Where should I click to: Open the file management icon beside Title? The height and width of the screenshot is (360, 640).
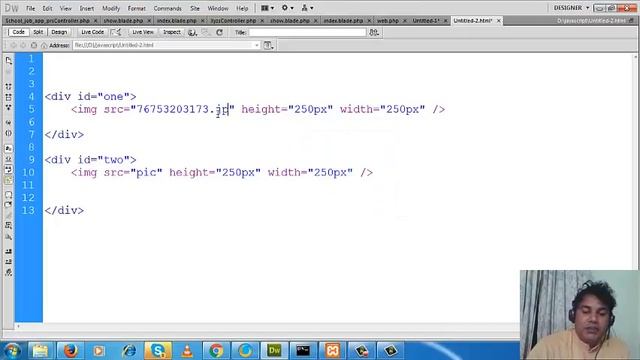(x=374, y=32)
